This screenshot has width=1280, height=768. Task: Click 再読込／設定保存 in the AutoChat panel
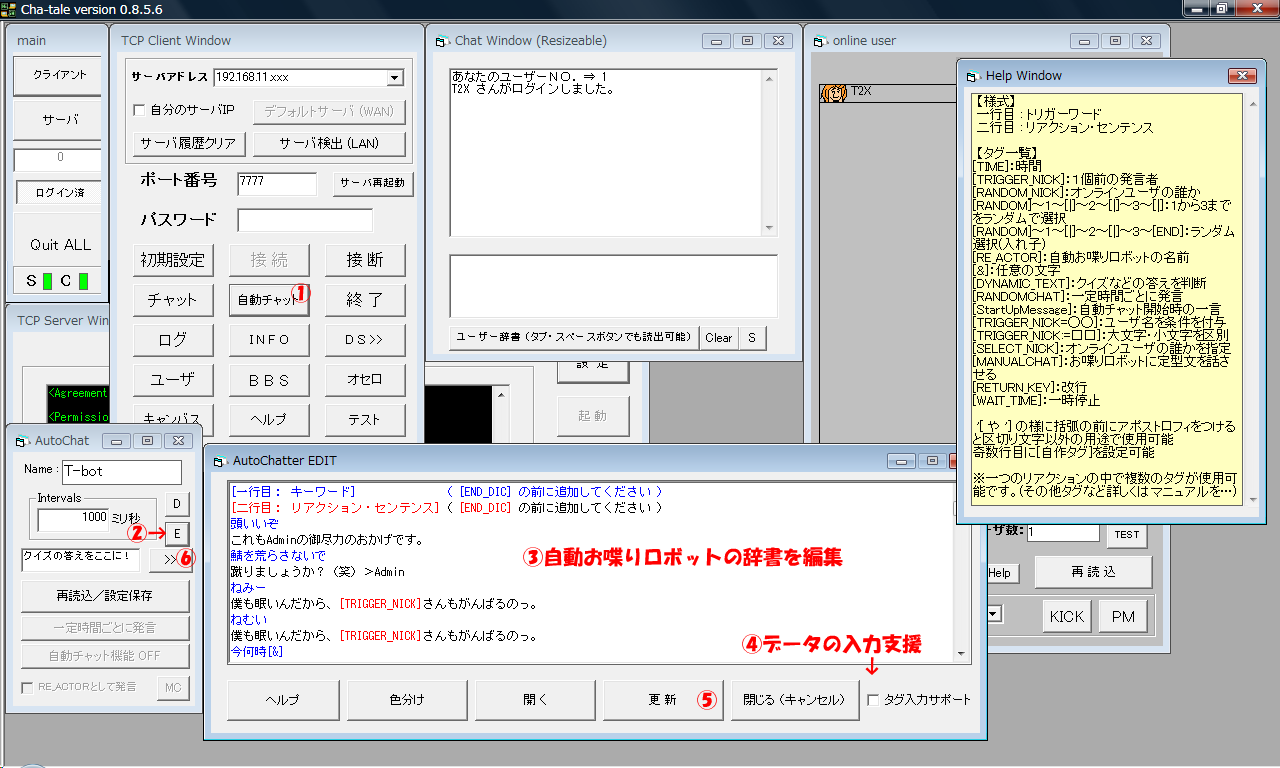104,596
